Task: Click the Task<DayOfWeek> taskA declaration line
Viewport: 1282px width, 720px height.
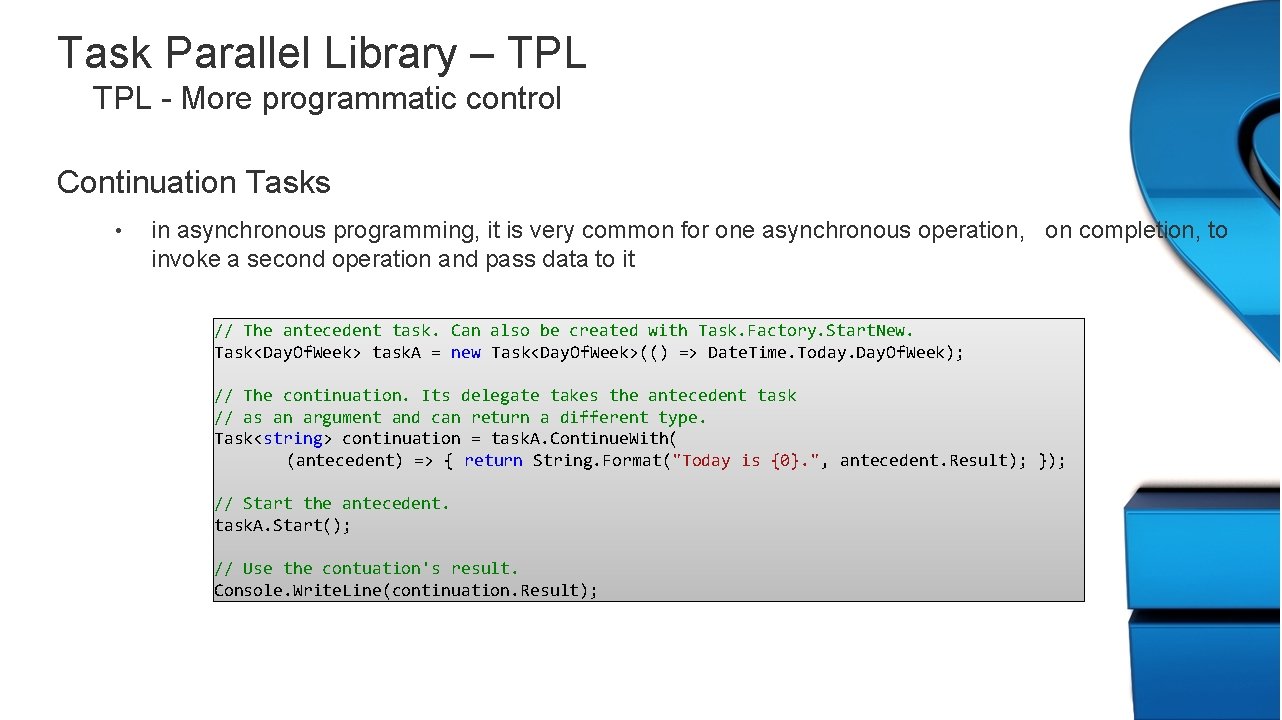Action: (588, 352)
